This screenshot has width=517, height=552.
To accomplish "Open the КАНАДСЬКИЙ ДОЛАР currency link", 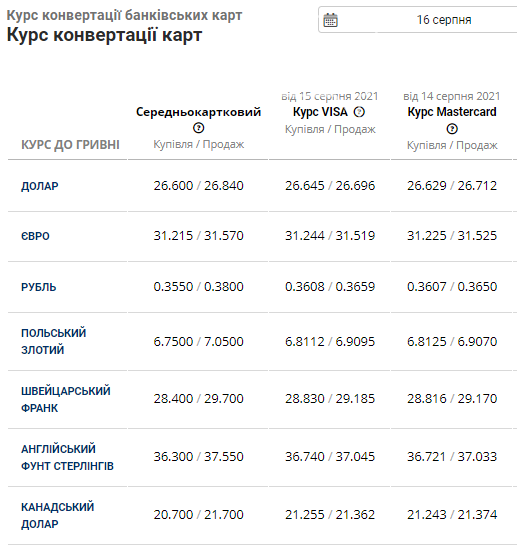I will (x=57, y=515).
